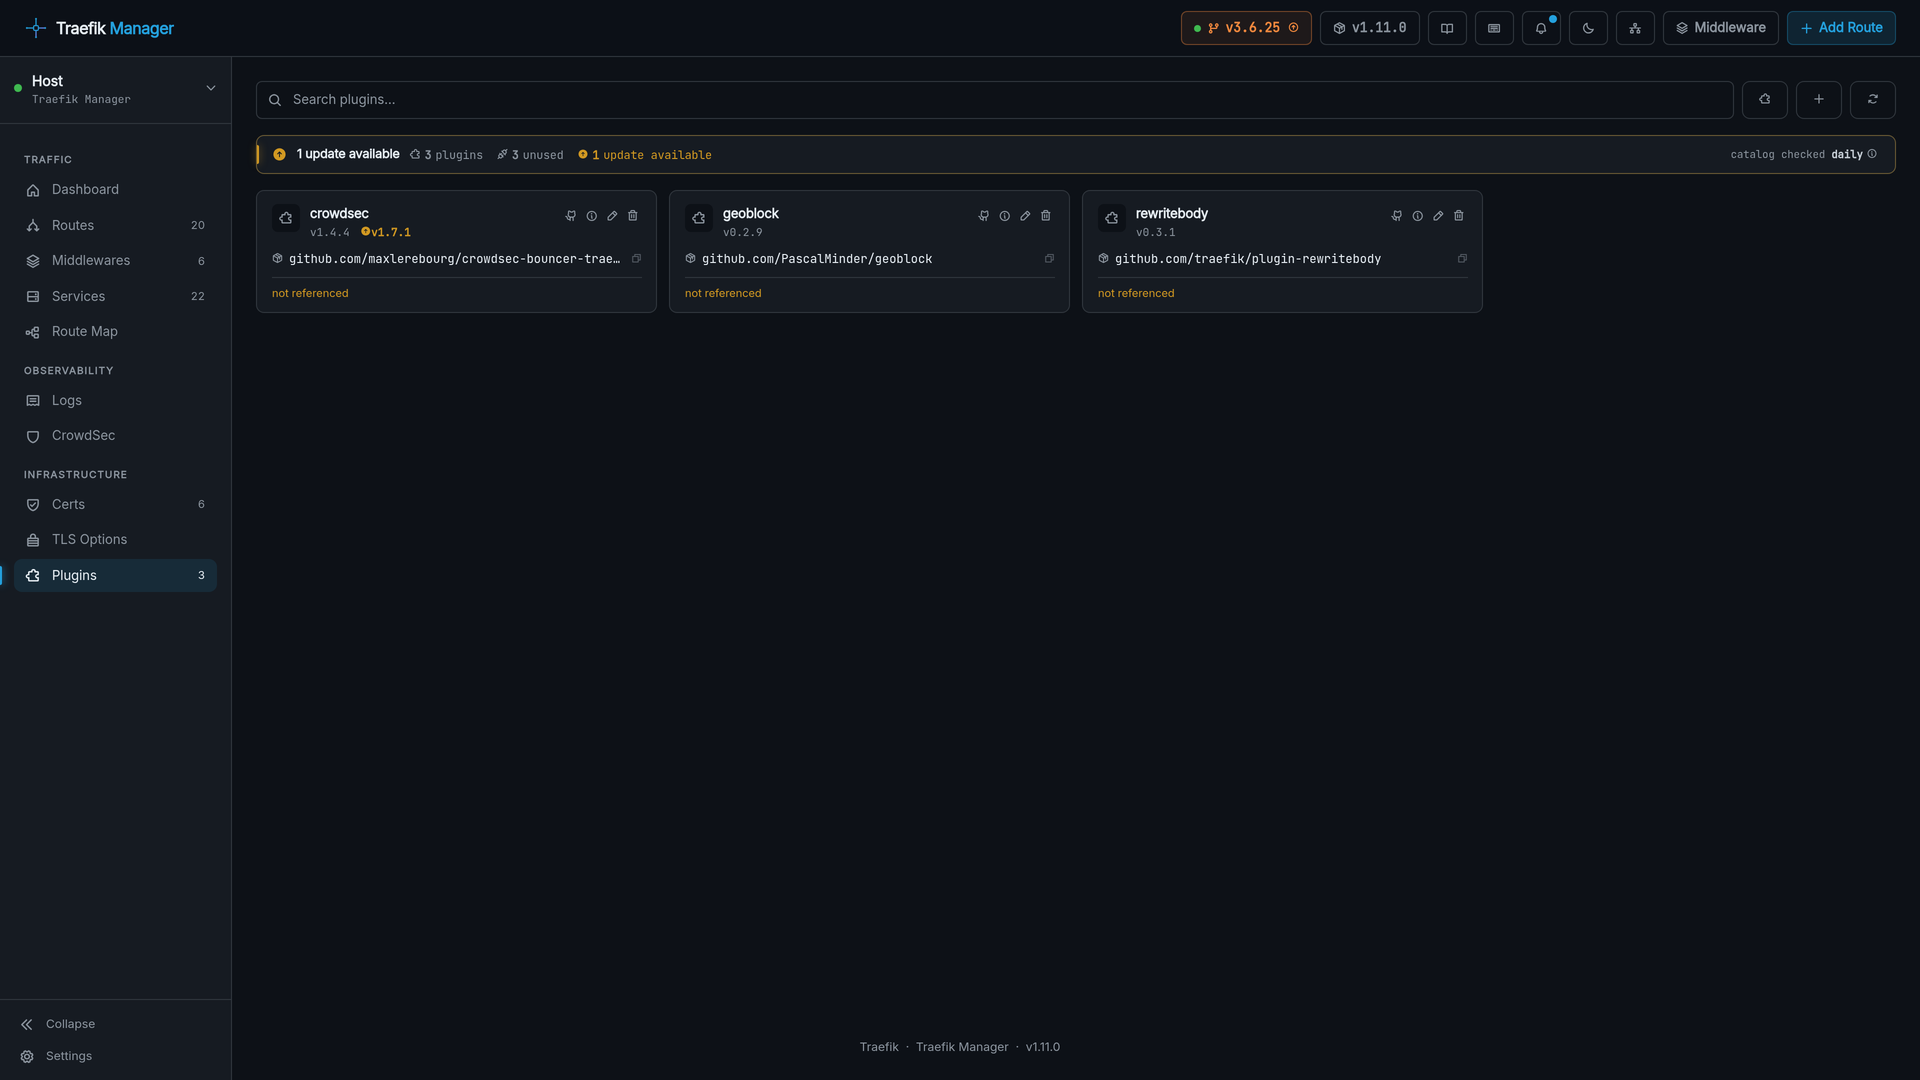
Task: Click 'not referenced' on the crowdsec card
Action: [x=310, y=294]
